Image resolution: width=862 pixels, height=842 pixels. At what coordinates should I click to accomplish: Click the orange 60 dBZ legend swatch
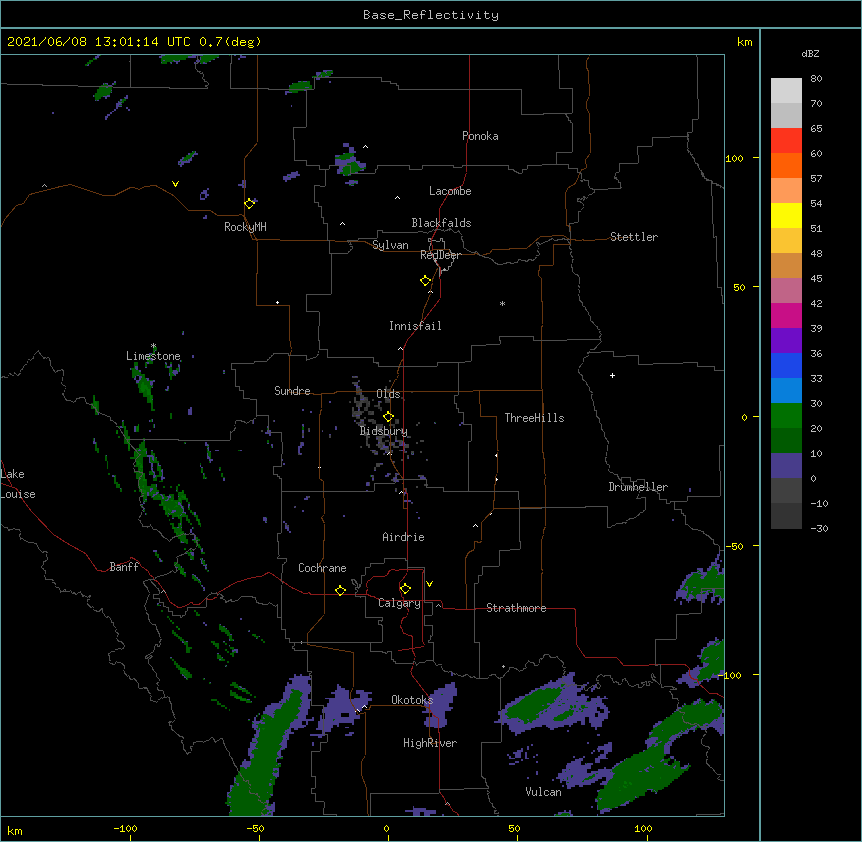point(786,165)
